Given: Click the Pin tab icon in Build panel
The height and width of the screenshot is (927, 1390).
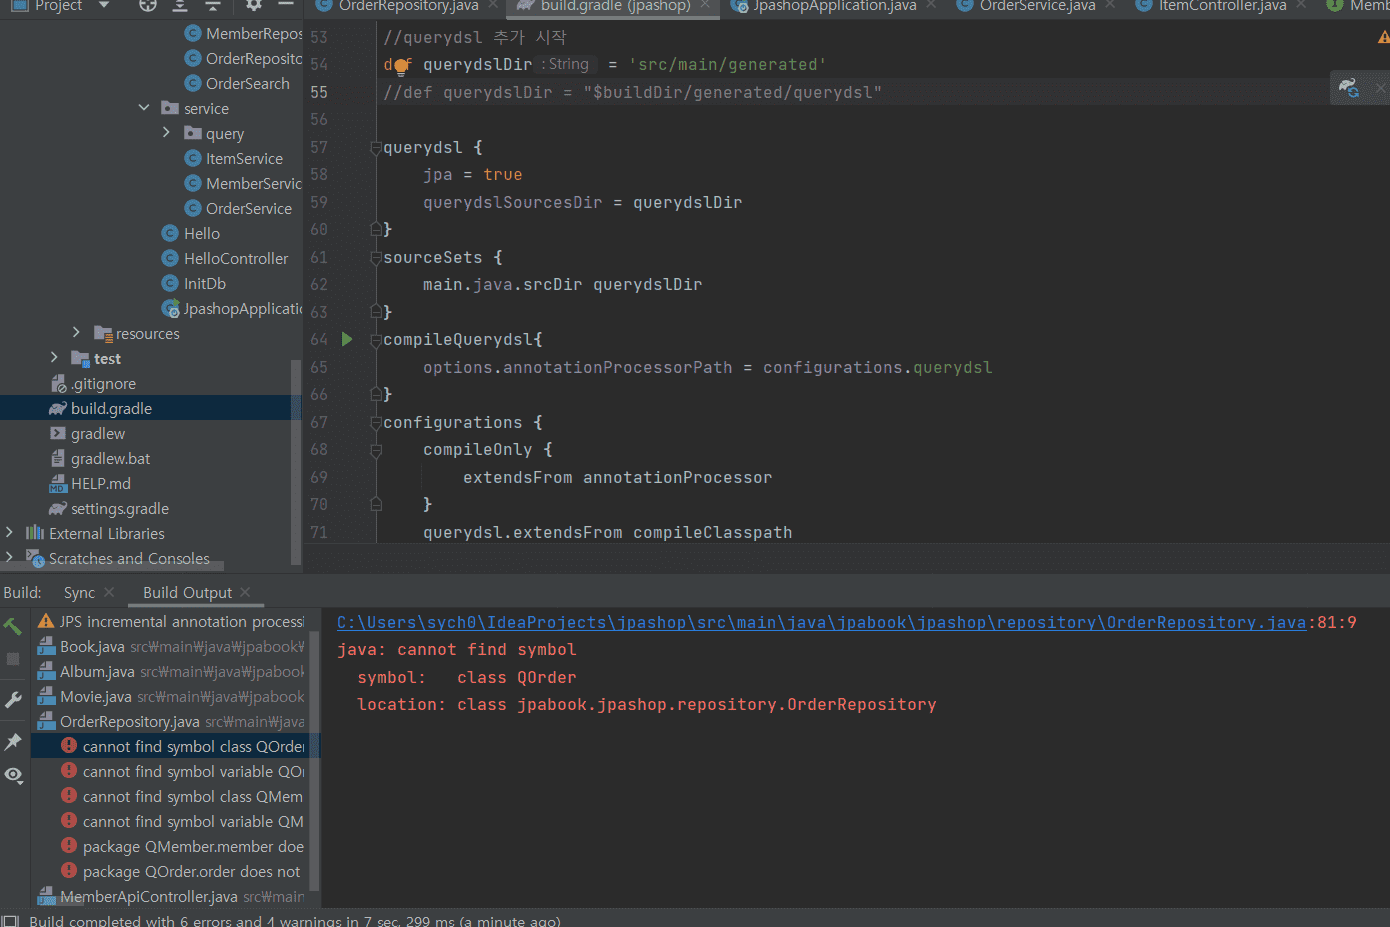Looking at the screenshot, I should [13, 741].
